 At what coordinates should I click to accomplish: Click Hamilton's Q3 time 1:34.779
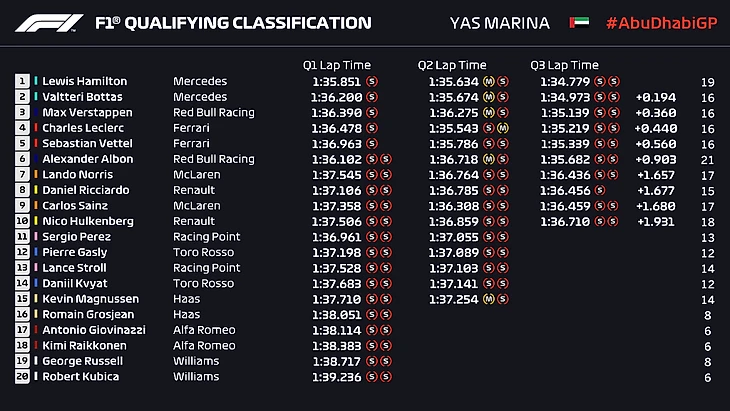[565, 81]
